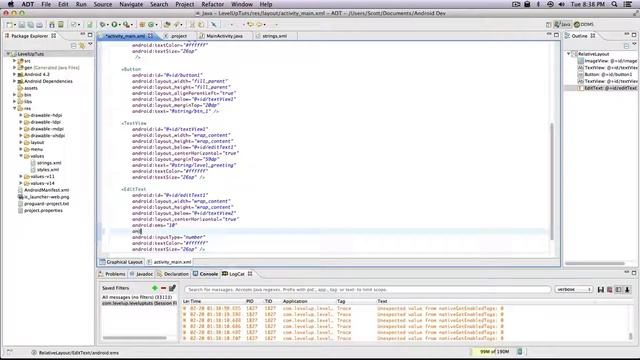The width and height of the screenshot is (640, 360).
Task: Collapse the values folder
Action: [21, 156]
